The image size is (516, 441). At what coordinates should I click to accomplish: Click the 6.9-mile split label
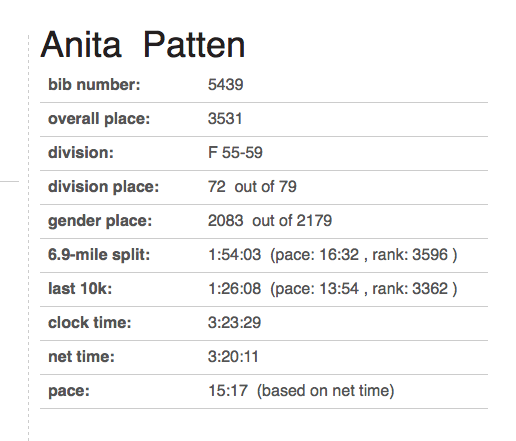(99, 255)
